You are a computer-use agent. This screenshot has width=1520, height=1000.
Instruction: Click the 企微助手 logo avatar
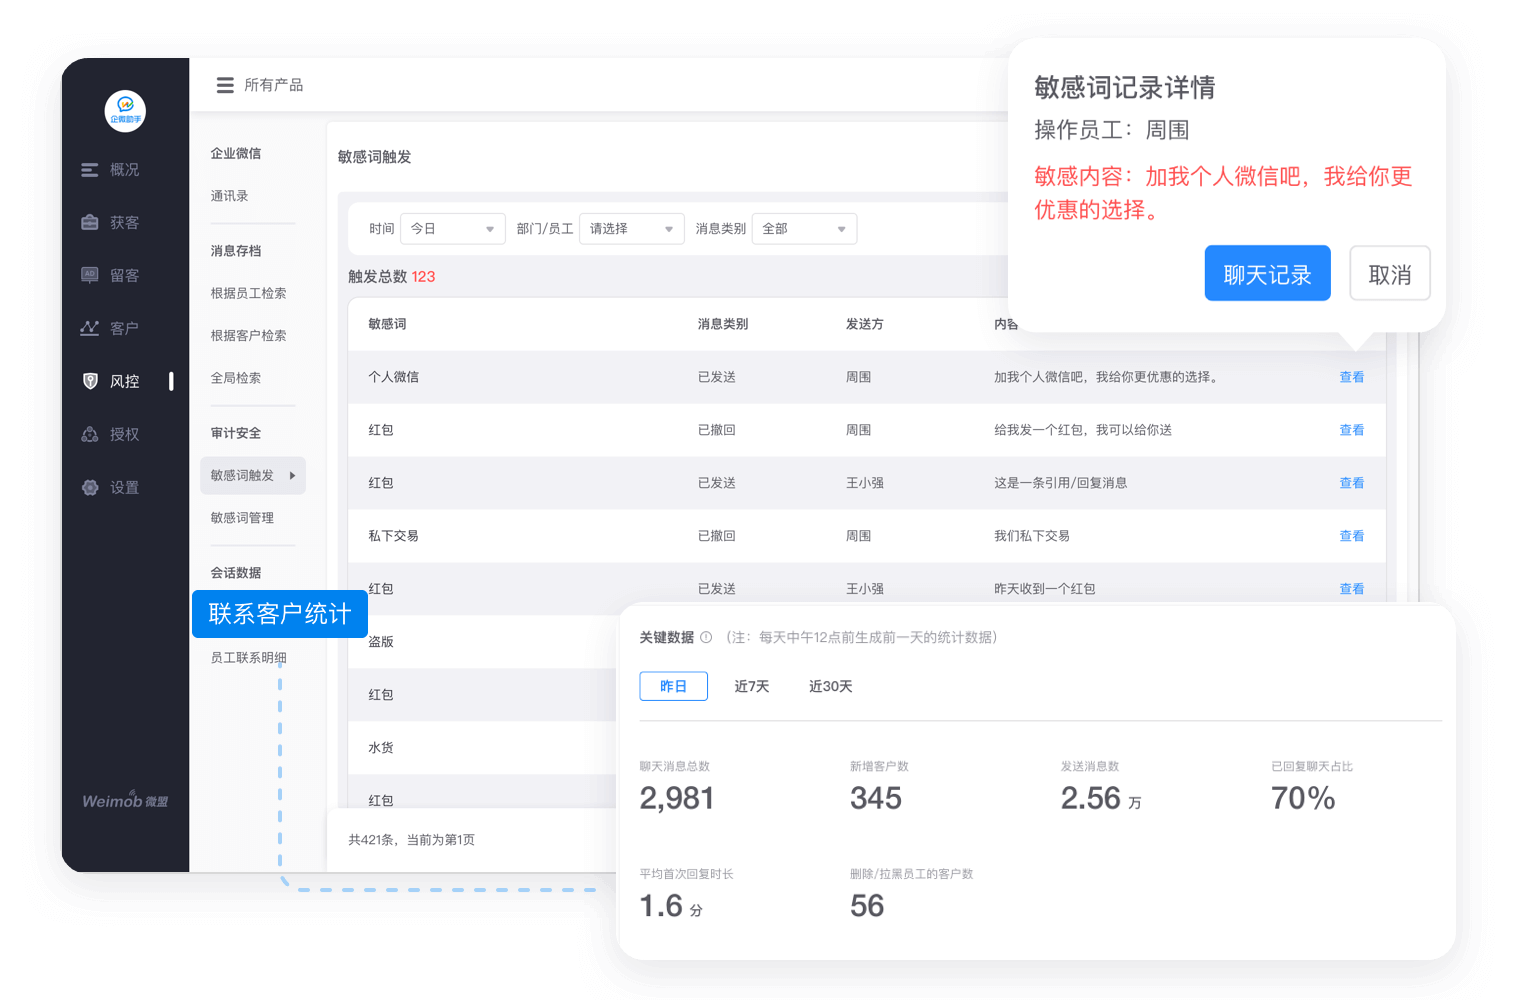point(124,112)
